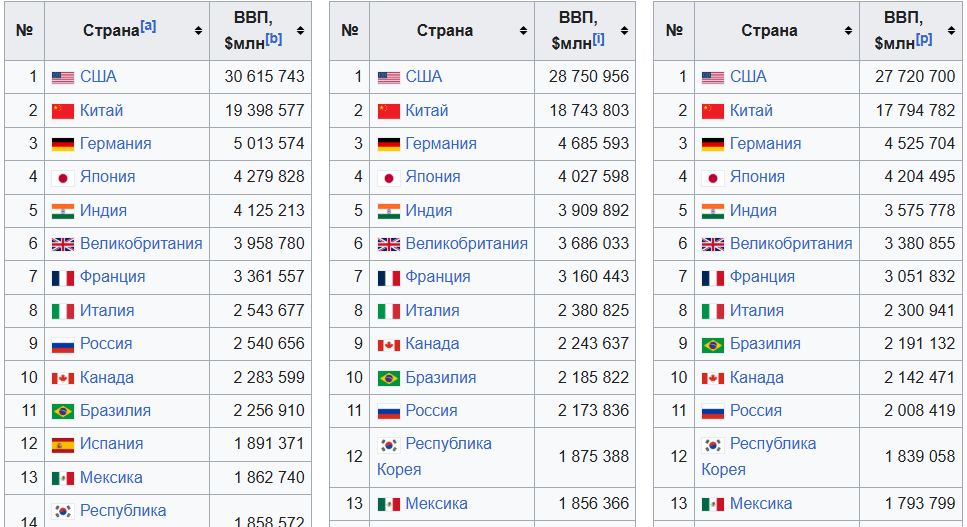The width and height of the screenshot is (967, 527).
Task: Open Великобритания link in second table
Action: [466, 243]
